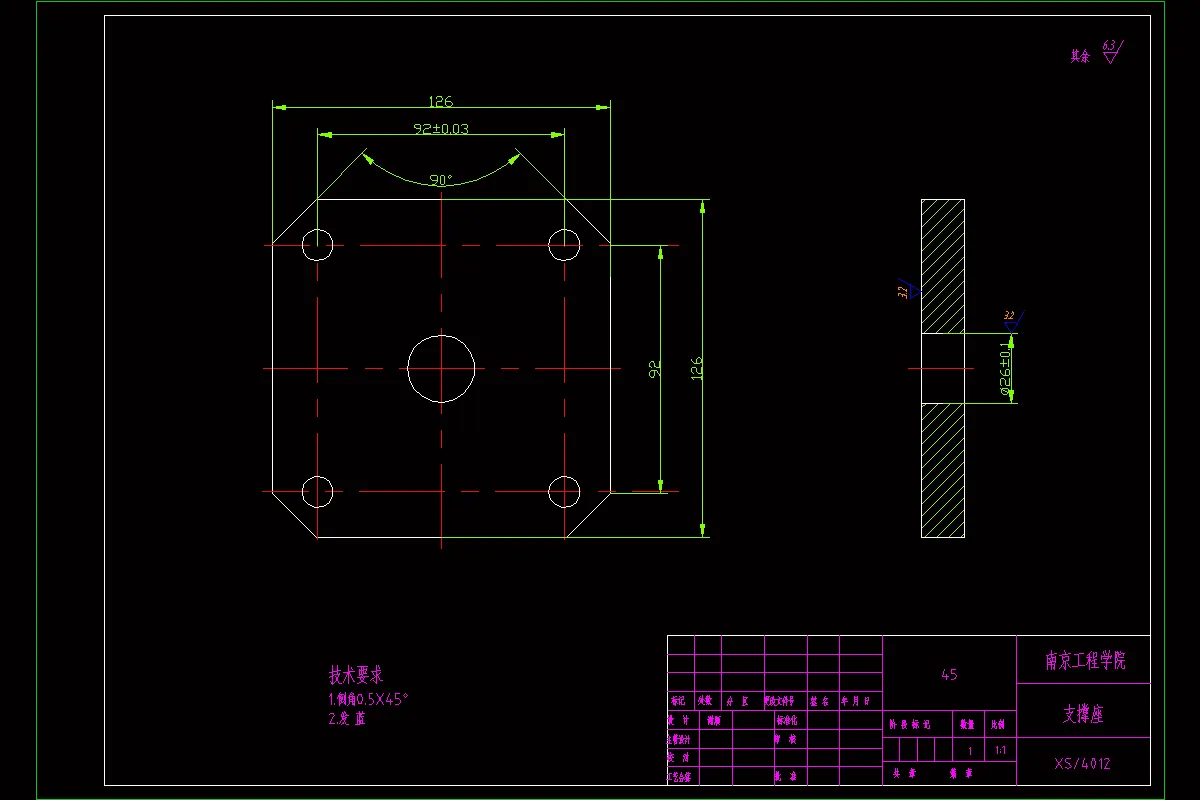Image resolution: width=1200 pixels, height=800 pixels.
Task: Select the 3.2 roughness symbol left of section
Action: (x=908, y=290)
